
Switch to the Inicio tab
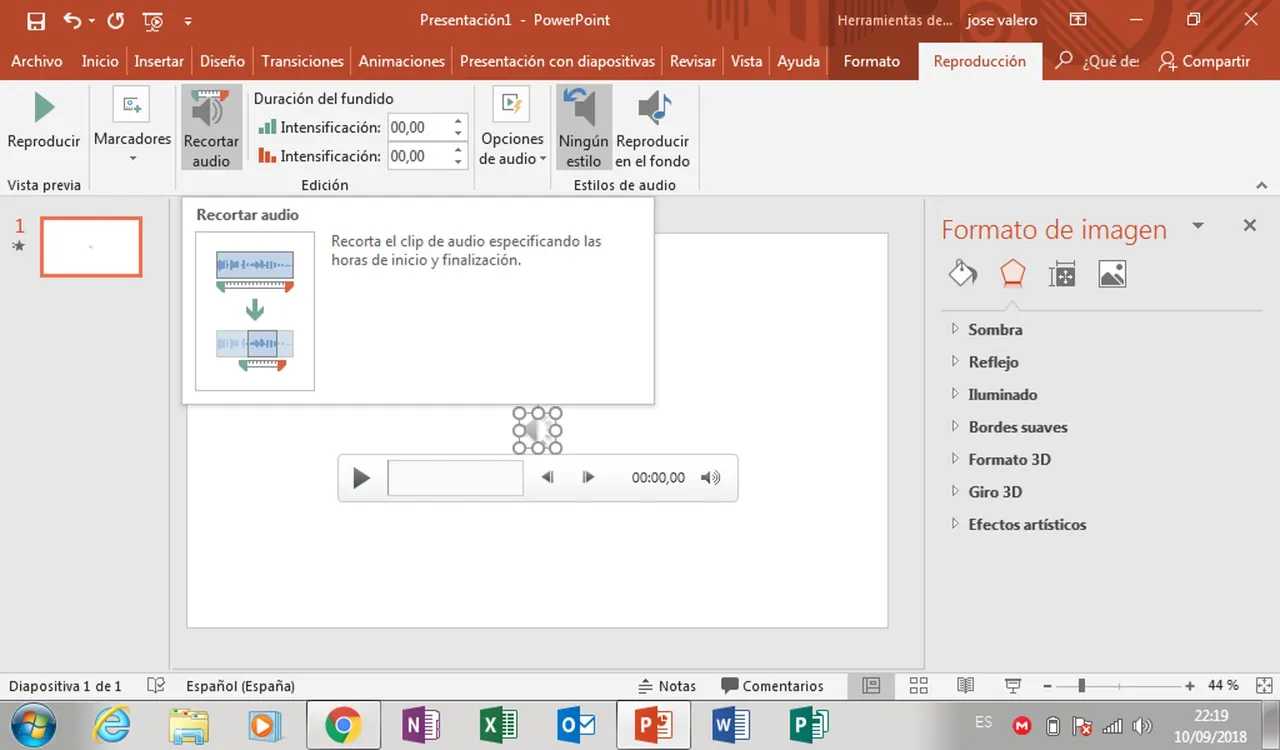pos(100,61)
